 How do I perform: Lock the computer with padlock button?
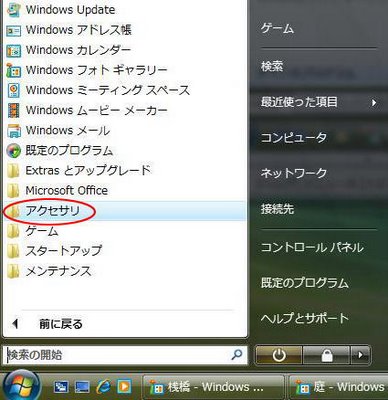pyautogui.click(x=326, y=355)
